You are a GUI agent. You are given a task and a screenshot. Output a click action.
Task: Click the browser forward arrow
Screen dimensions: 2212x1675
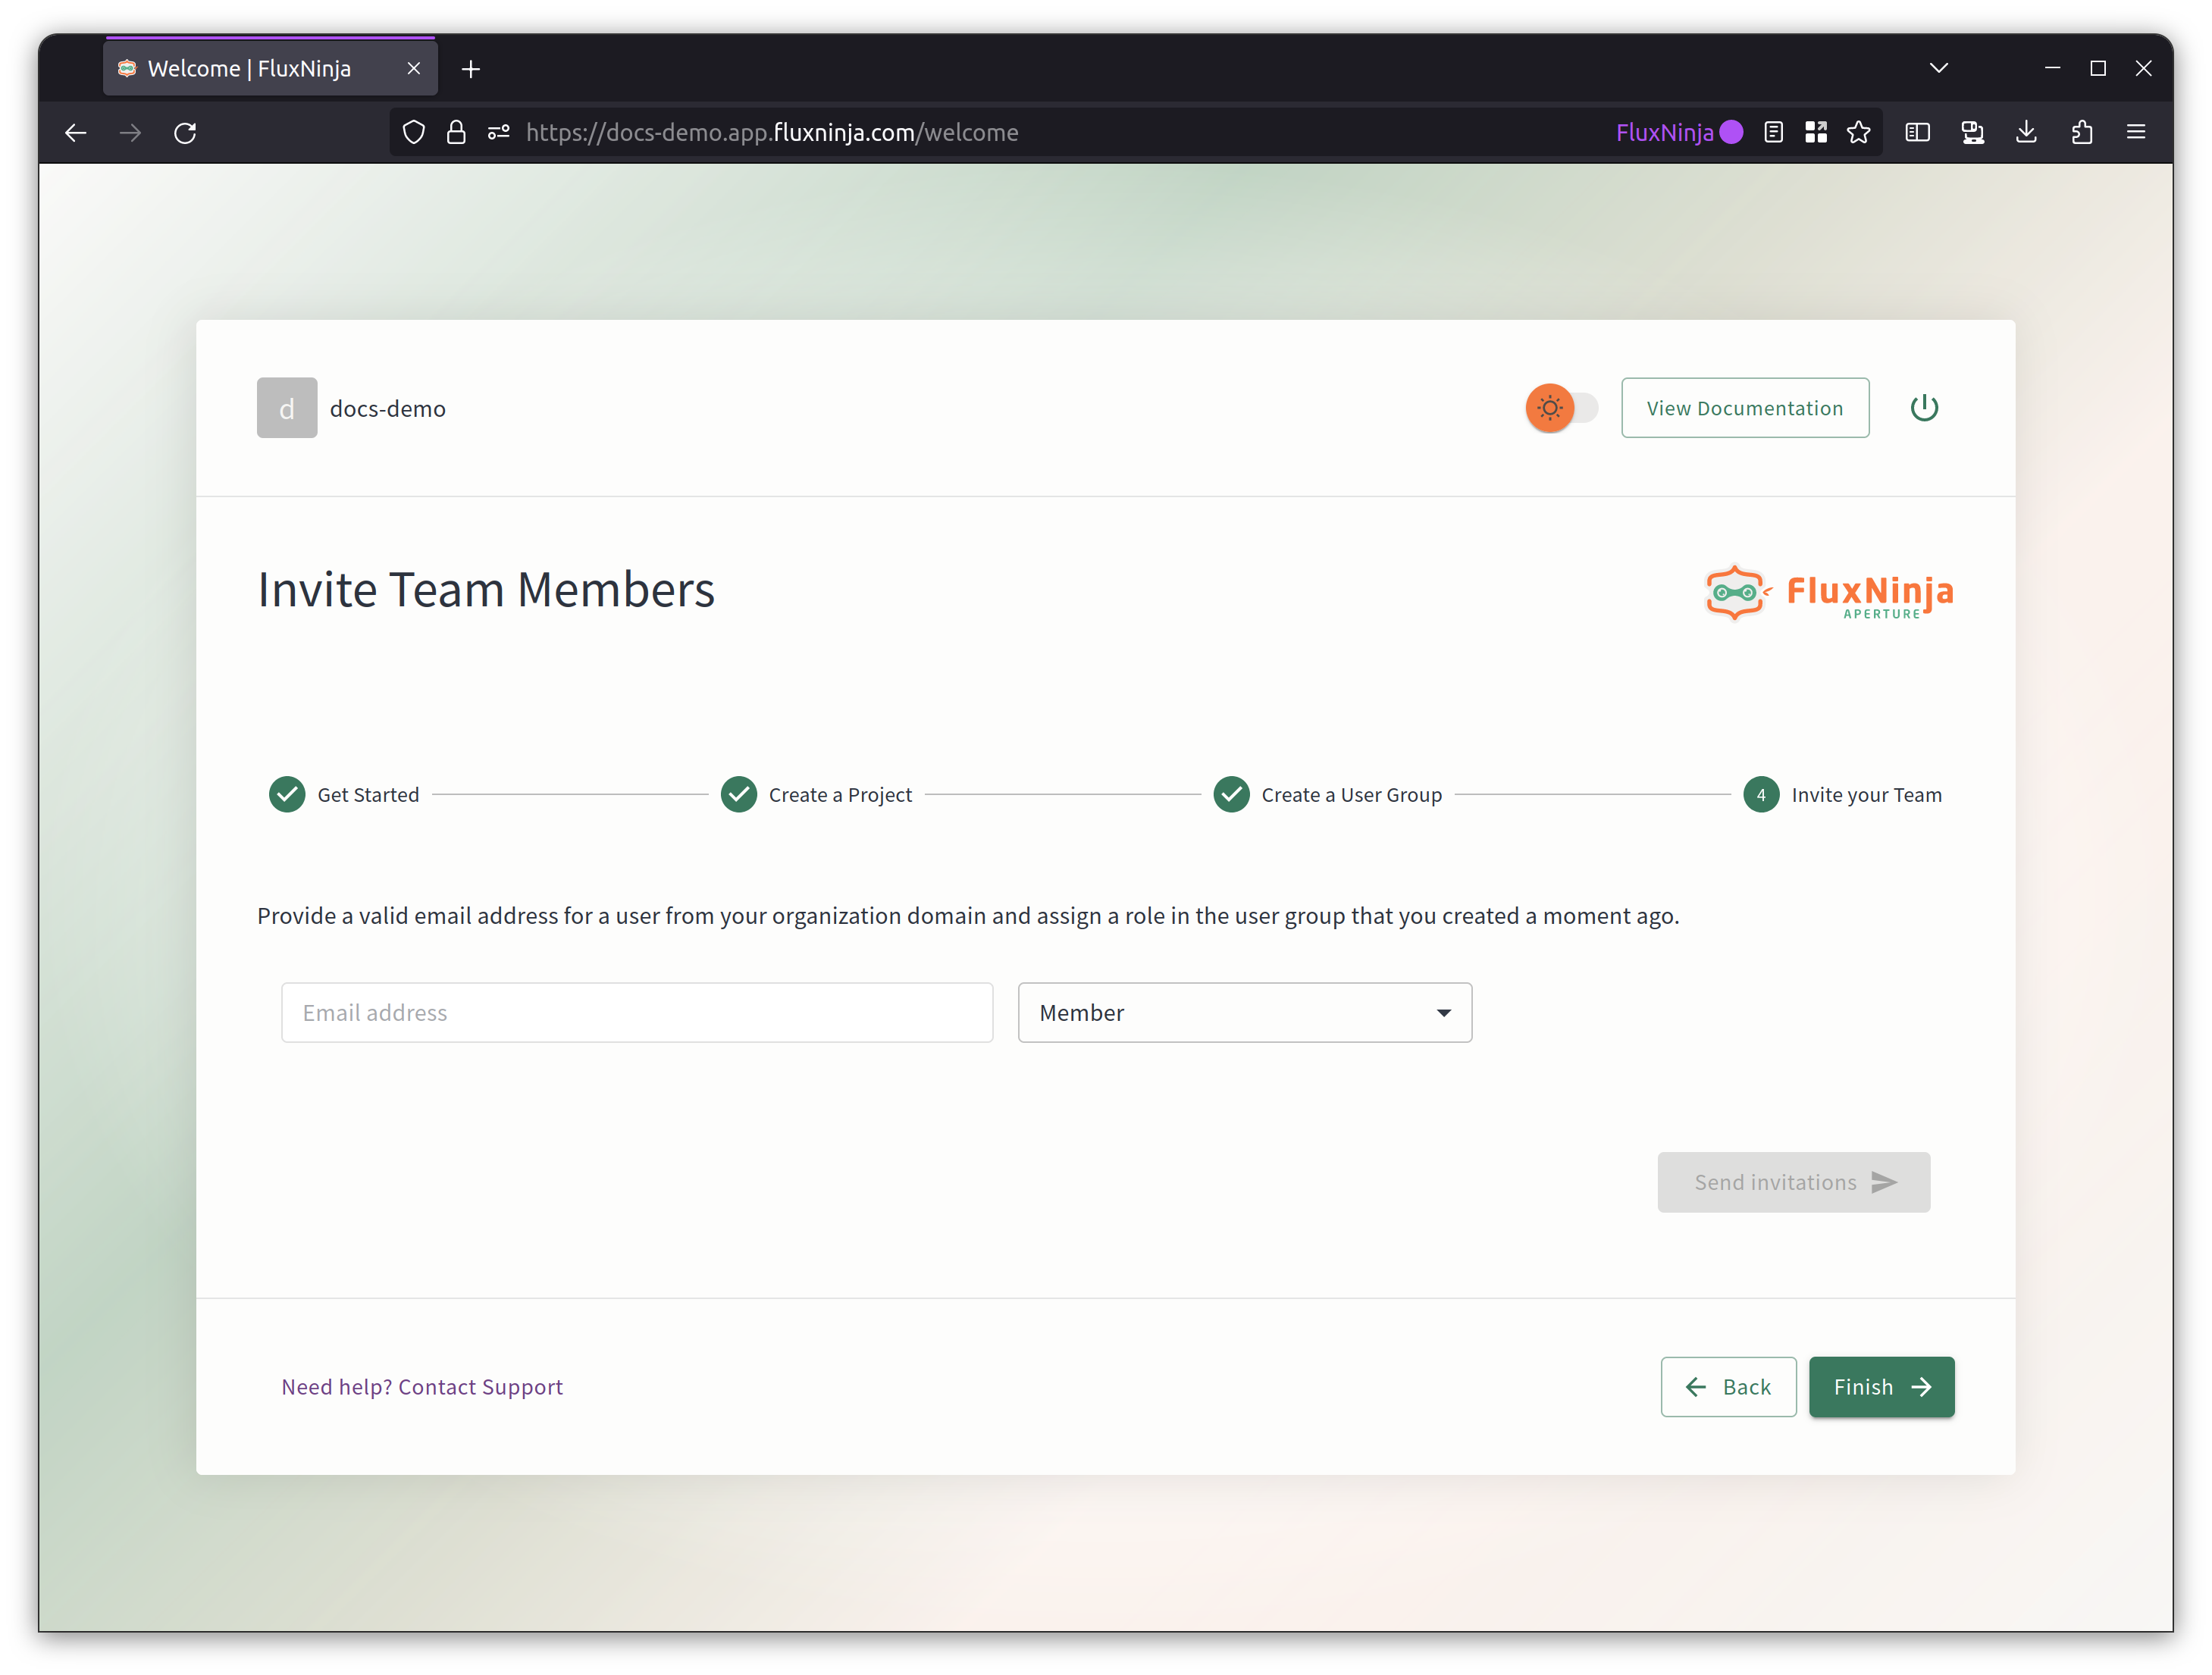(130, 132)
